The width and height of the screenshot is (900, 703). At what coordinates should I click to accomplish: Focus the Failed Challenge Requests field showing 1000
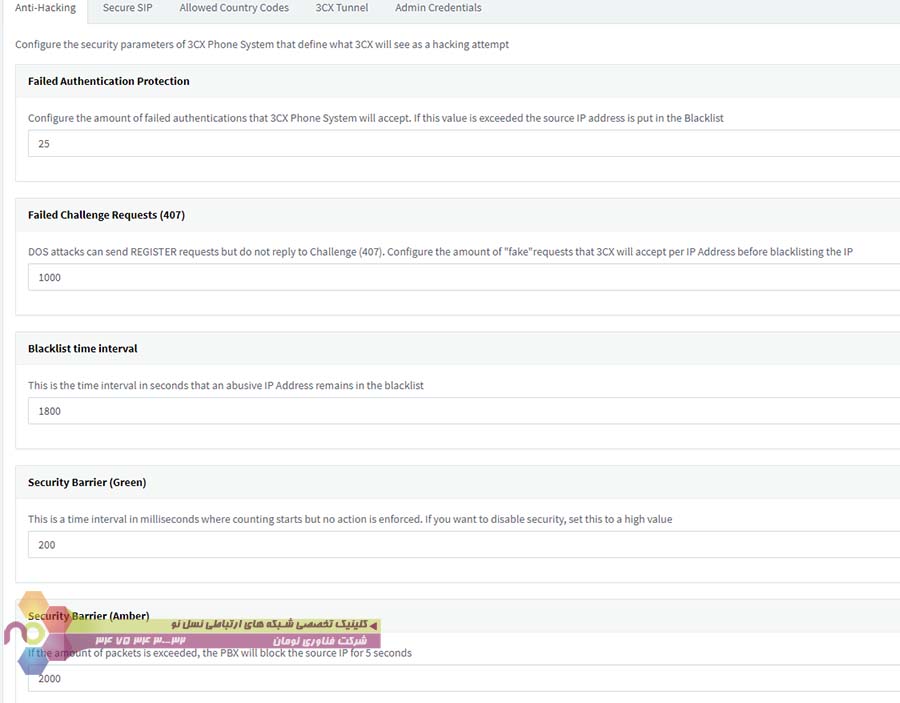tap(464, 277)
